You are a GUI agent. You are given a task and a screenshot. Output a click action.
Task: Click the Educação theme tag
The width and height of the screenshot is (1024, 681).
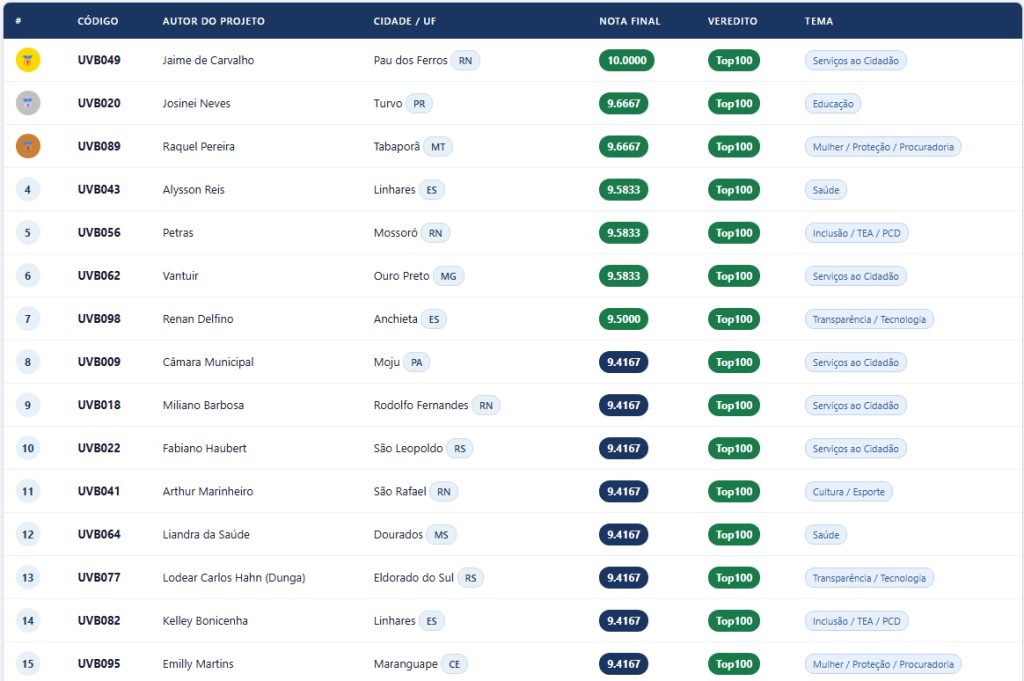pyautogui.click(x=833, y=103)
